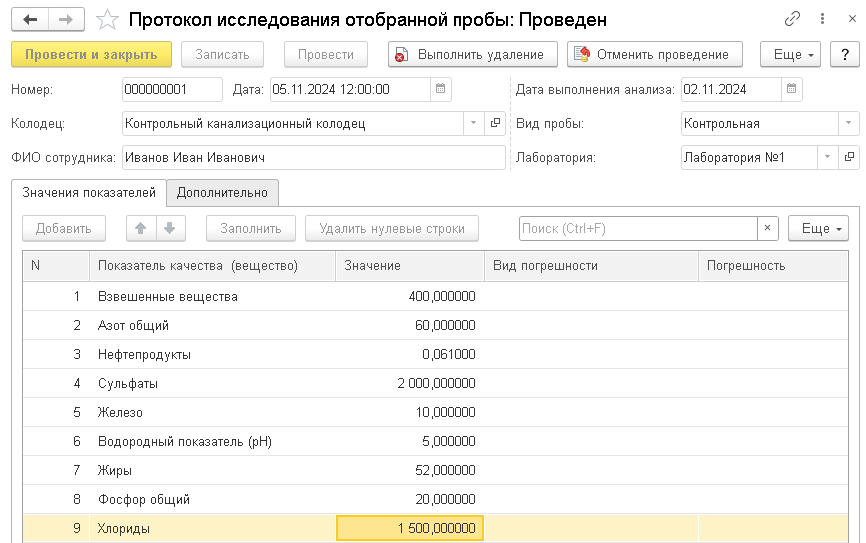Add document to favorites with star icon
The width and height of the screenshot is (866, 543).
(107, 19)
